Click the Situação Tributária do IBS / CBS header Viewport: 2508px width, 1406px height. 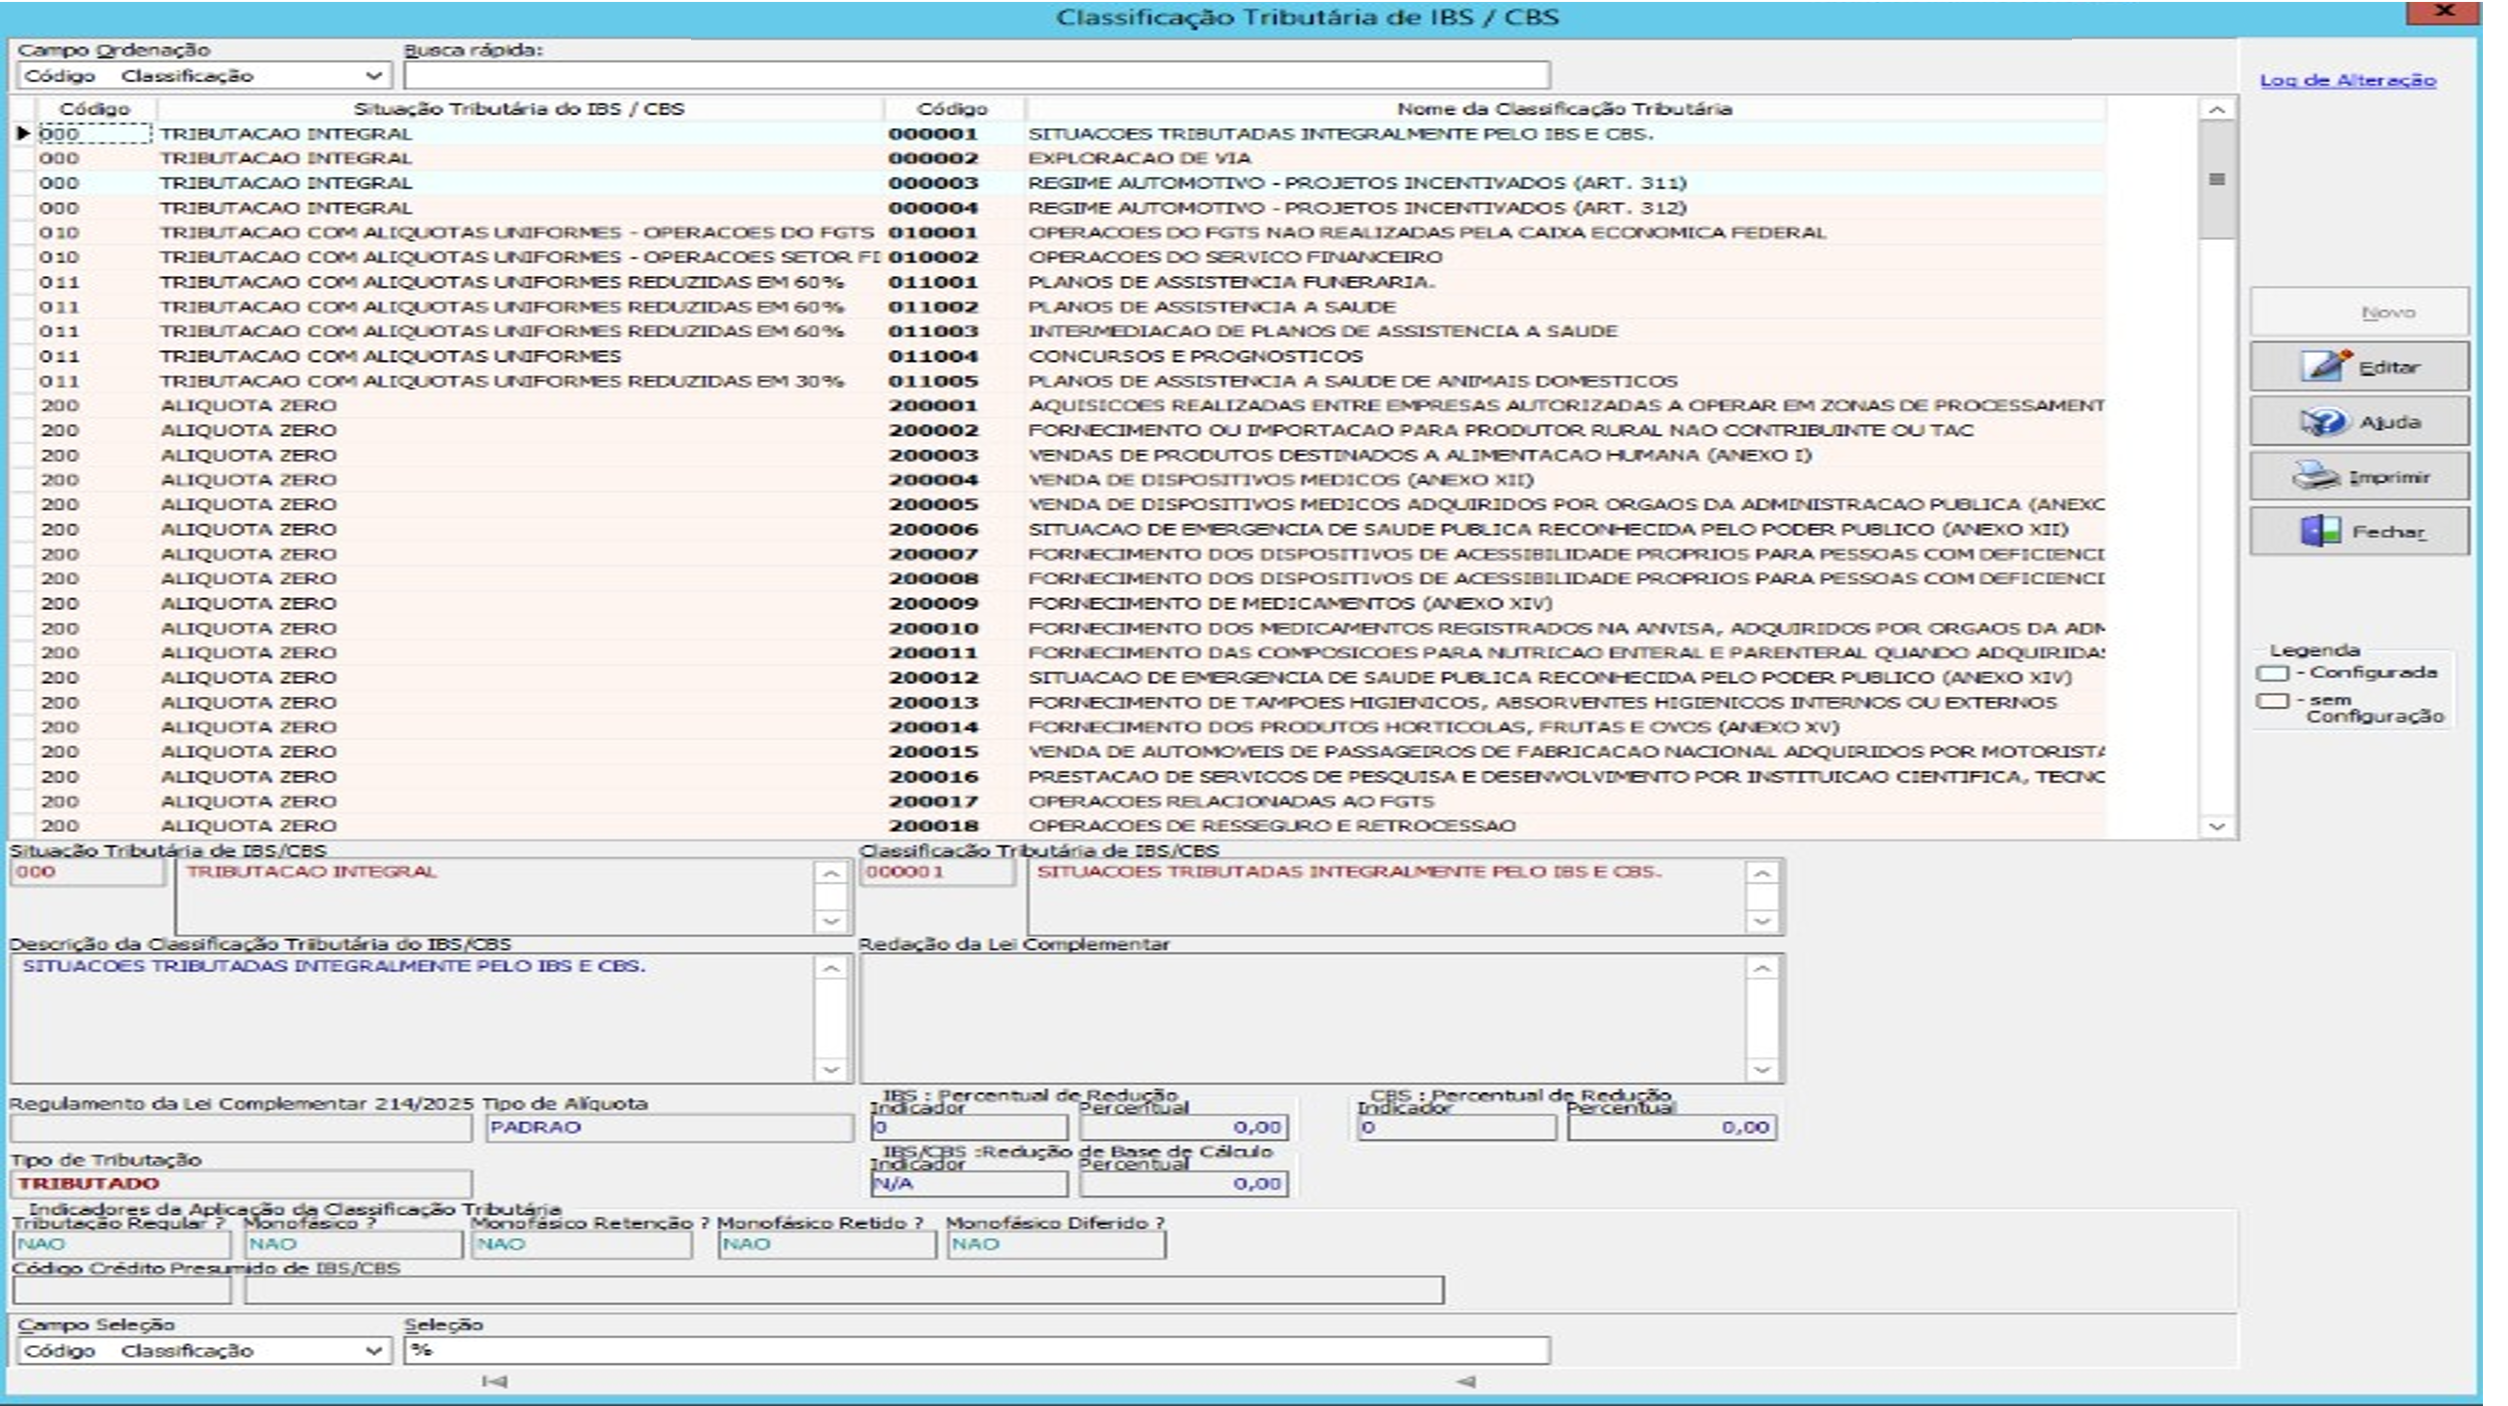(x=518, y=108)
